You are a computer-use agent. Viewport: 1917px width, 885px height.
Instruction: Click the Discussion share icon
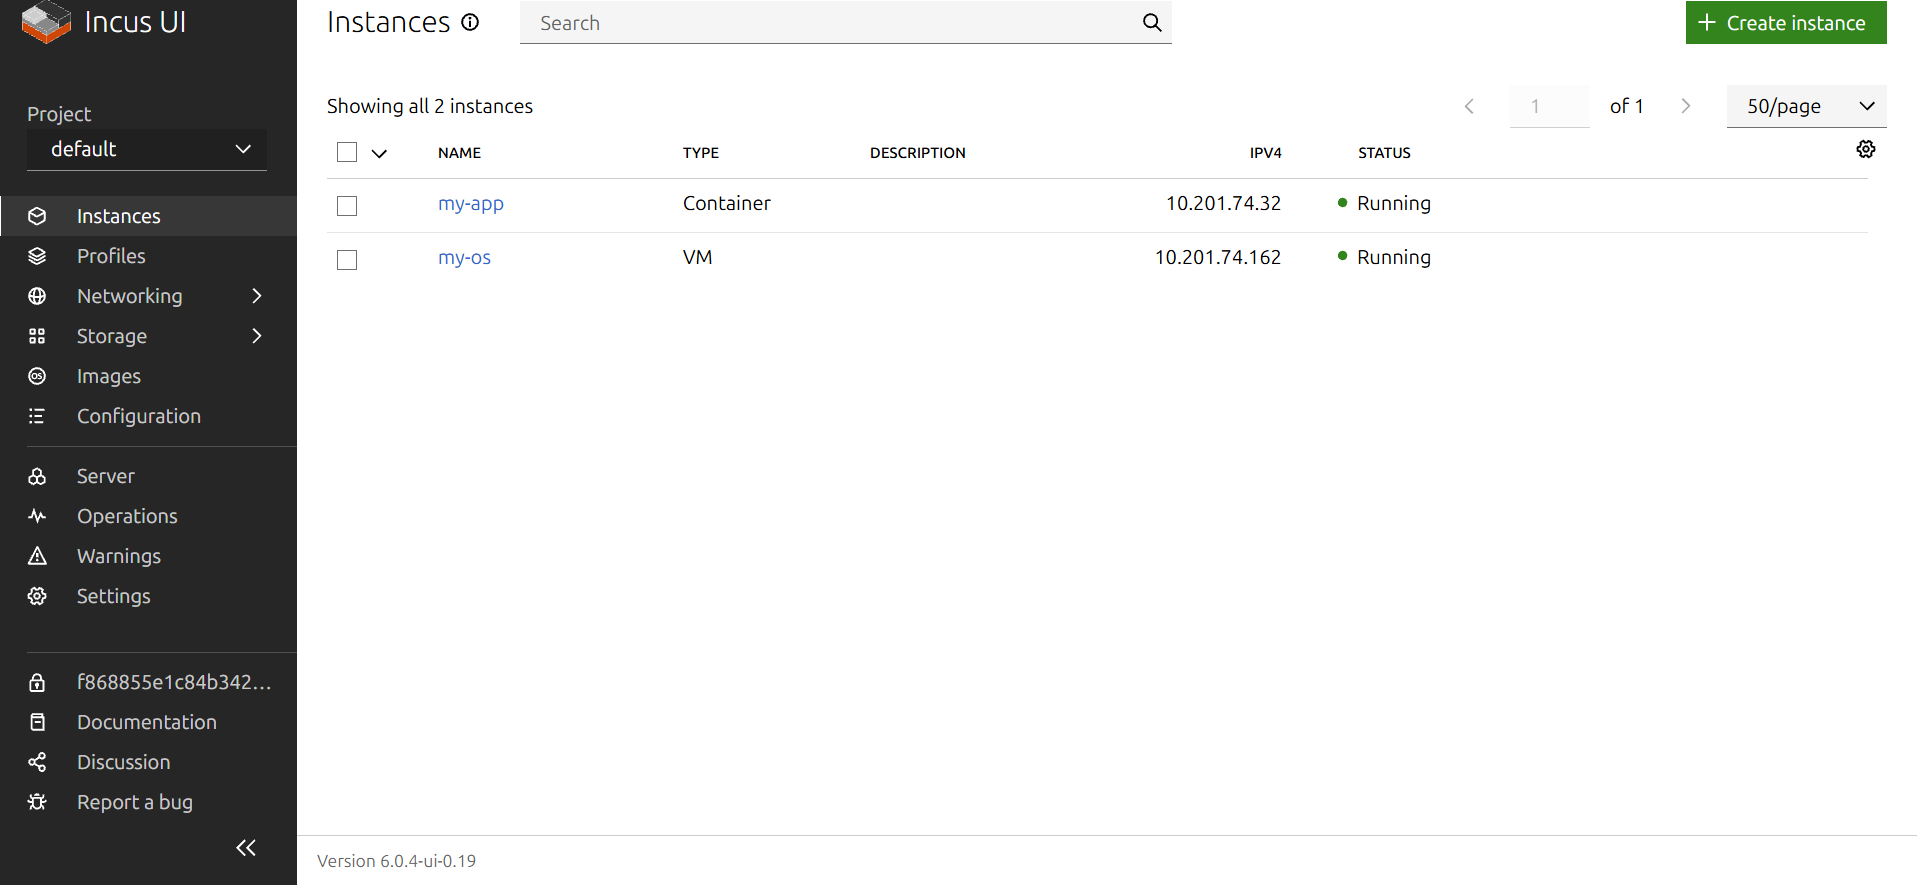pos(37,762)
